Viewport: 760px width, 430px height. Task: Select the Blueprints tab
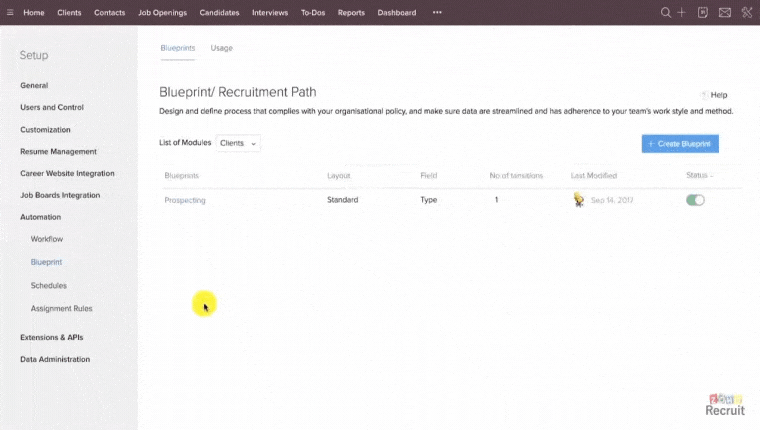tap(178, 48)
